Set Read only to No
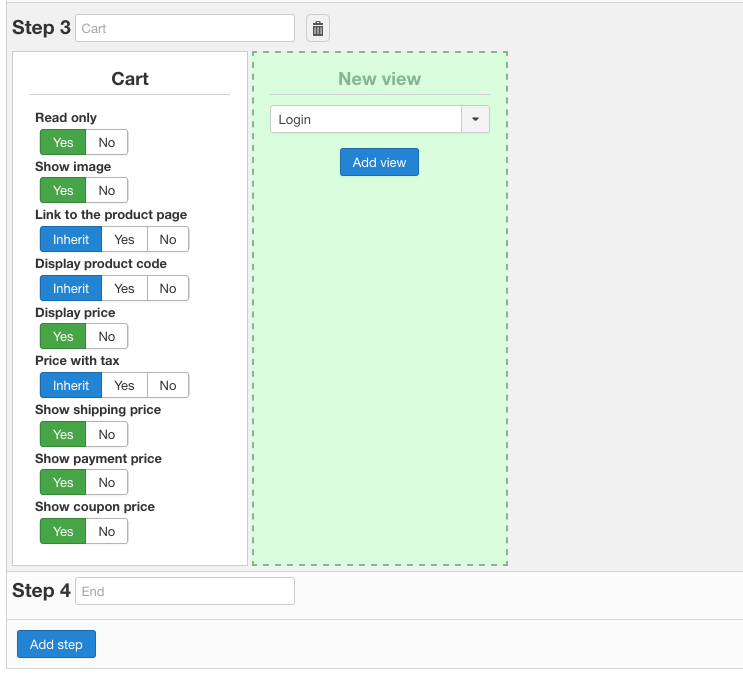This screenshot has width=743, height=678. [107, 142]
